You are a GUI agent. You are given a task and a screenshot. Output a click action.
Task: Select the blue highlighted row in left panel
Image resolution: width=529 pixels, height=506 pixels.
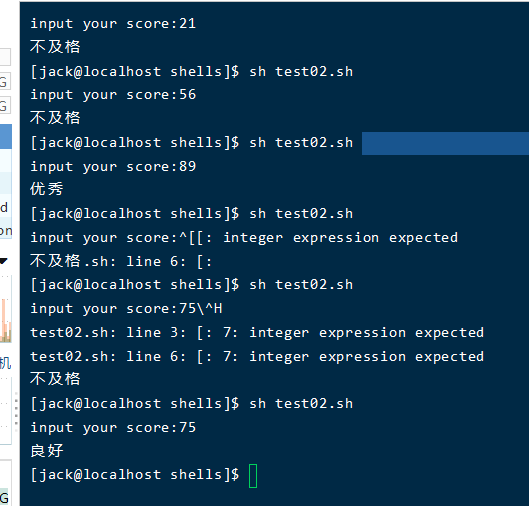pyautogui.click(x=6, y=136)
